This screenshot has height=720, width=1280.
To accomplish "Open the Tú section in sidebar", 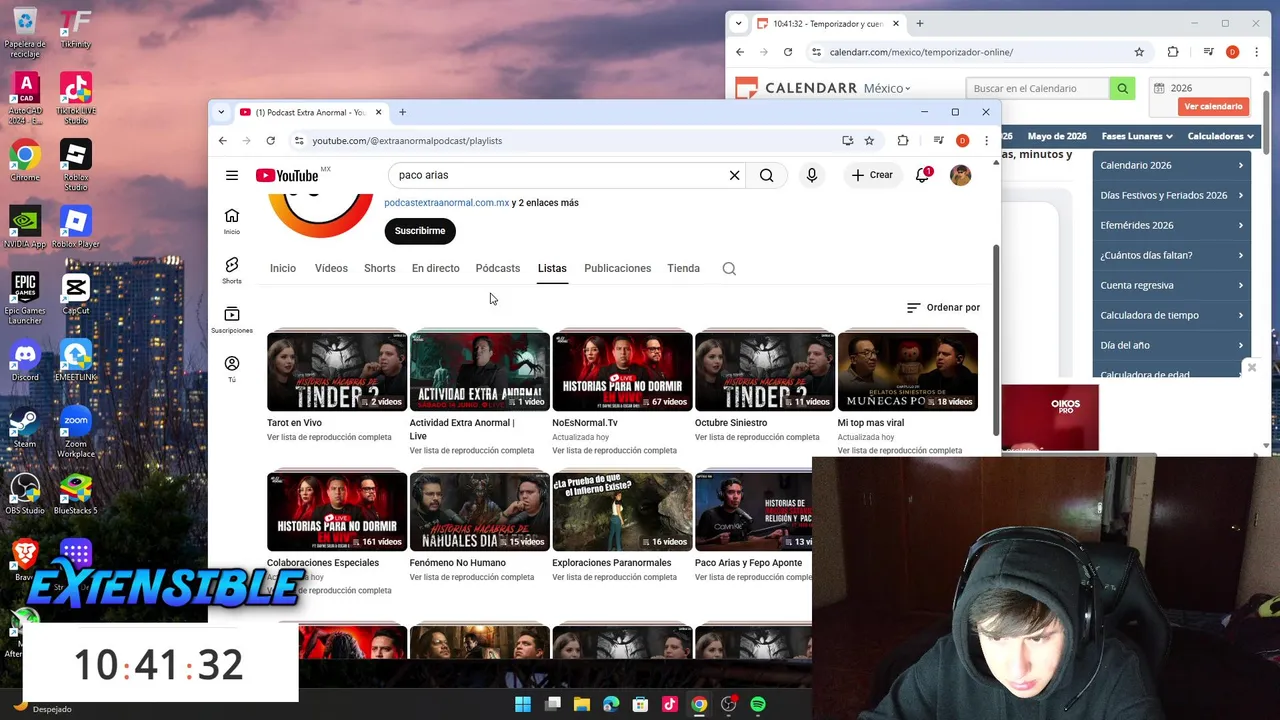I will 232,368.
